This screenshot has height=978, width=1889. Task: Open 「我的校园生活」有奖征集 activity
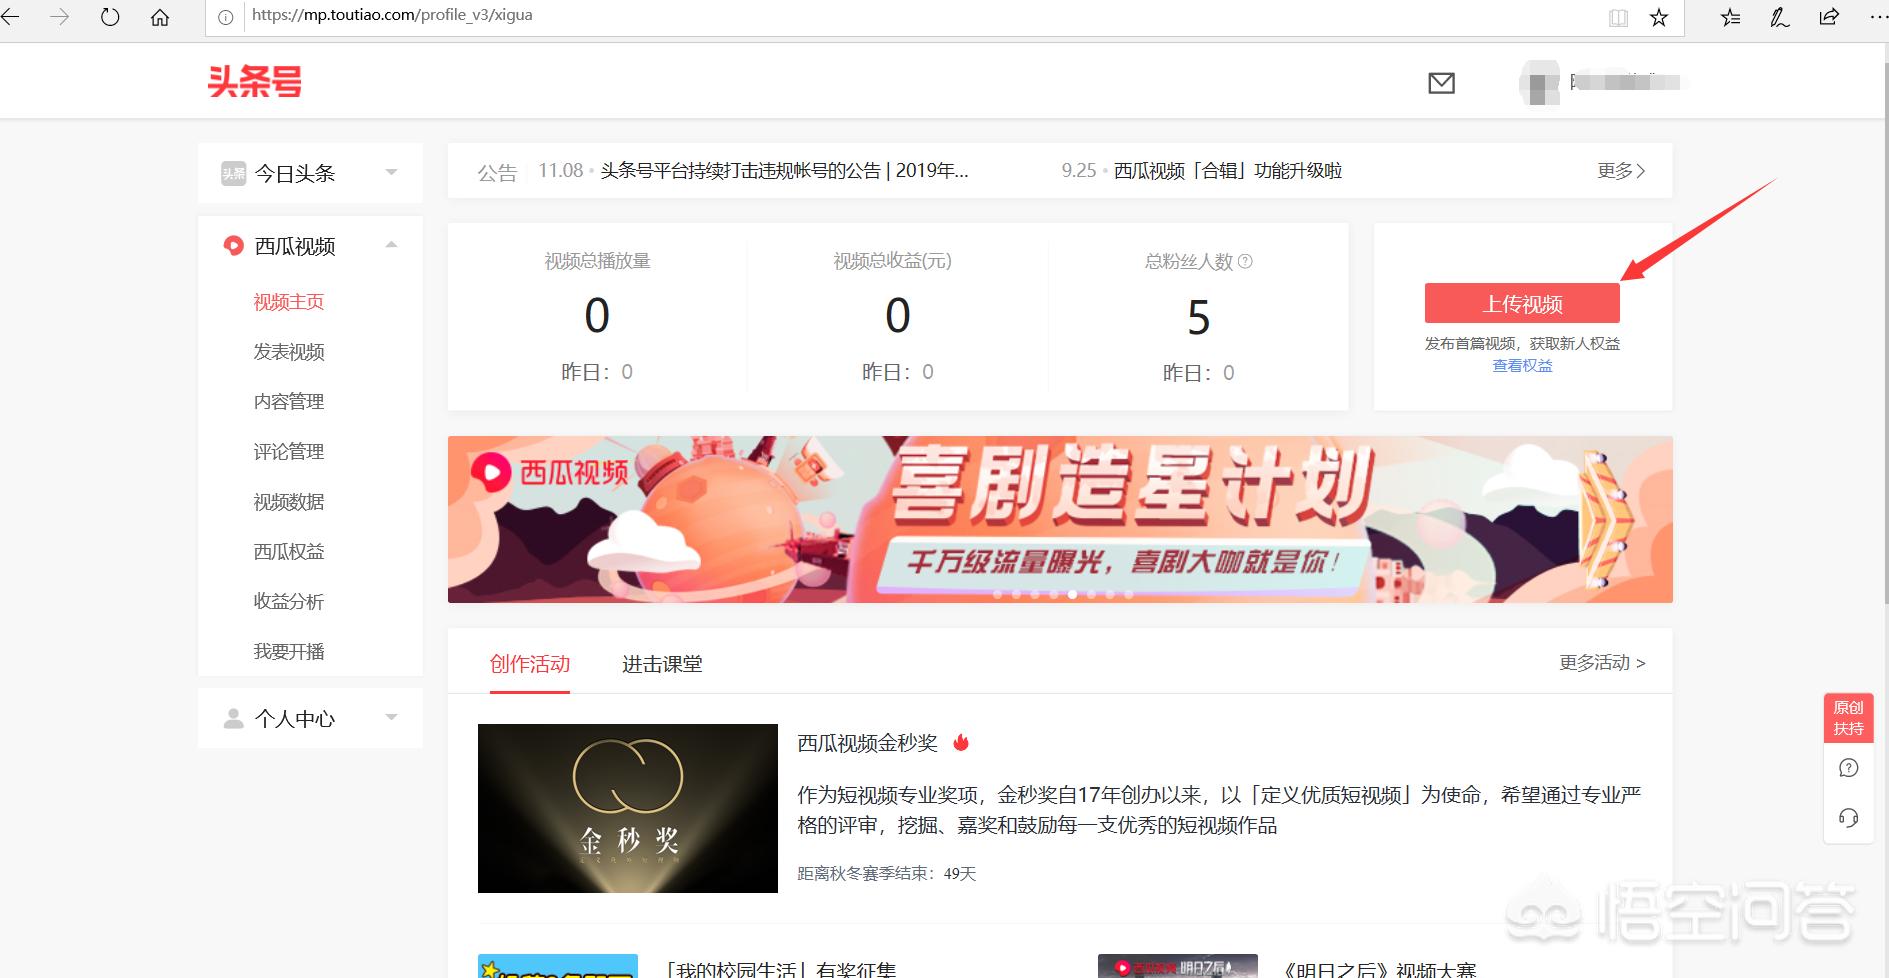tap(781, 969)
